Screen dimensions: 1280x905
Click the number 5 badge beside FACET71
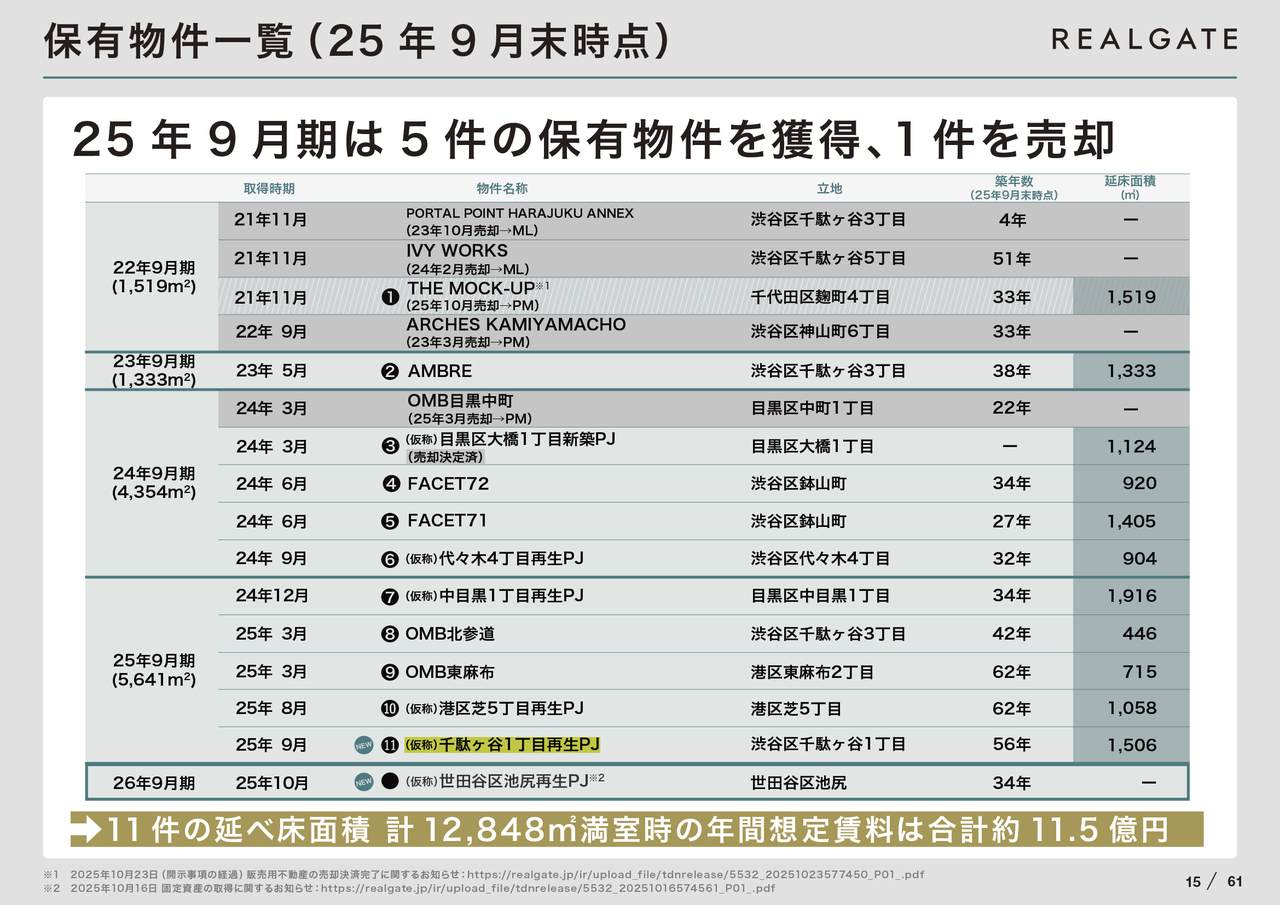click(x=391, y=521)
